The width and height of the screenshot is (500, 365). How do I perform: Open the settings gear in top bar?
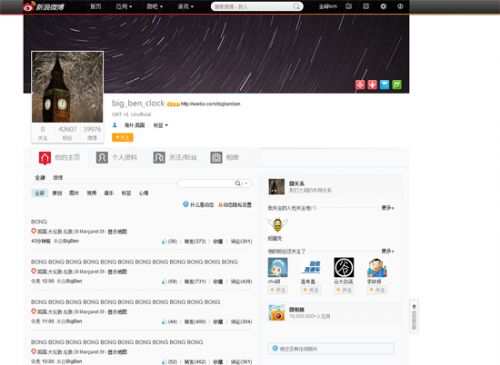(383, 6)
